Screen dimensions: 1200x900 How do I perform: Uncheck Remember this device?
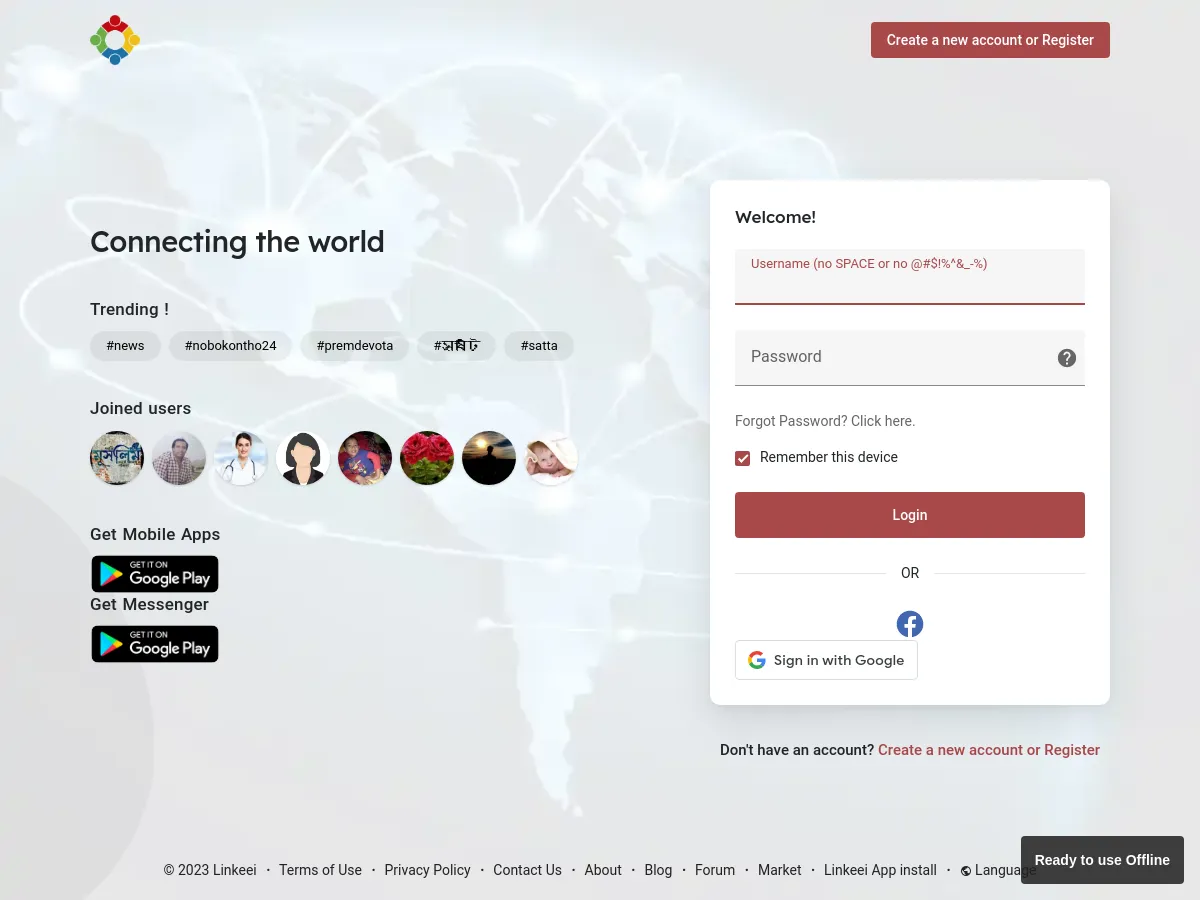pos(743,458)
